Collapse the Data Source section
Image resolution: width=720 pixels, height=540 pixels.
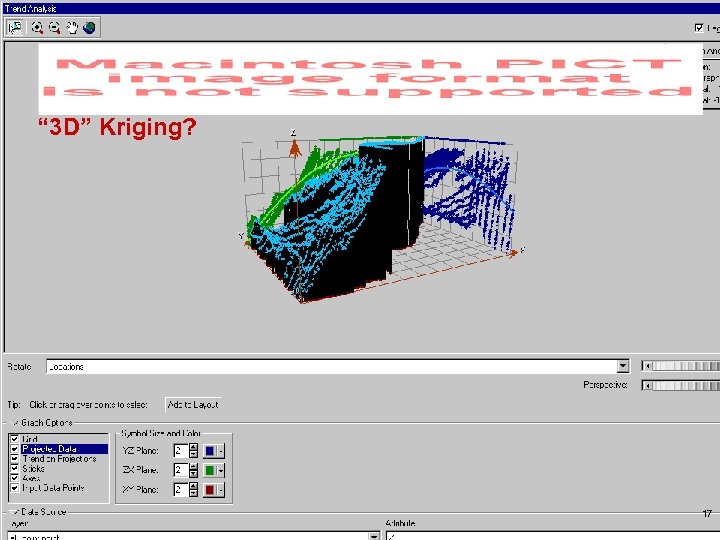(14, 512)
